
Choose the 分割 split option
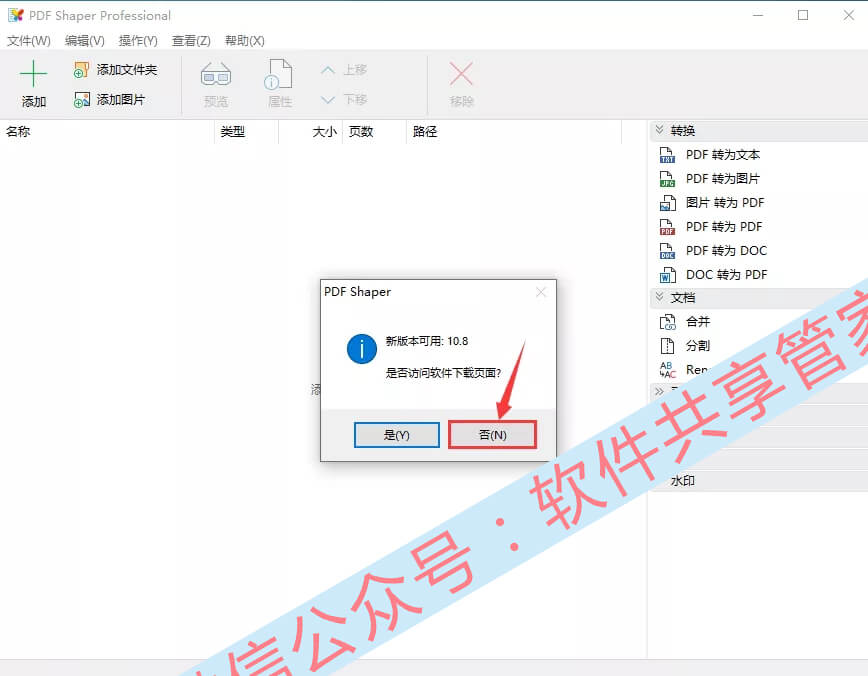click(698, 346)
